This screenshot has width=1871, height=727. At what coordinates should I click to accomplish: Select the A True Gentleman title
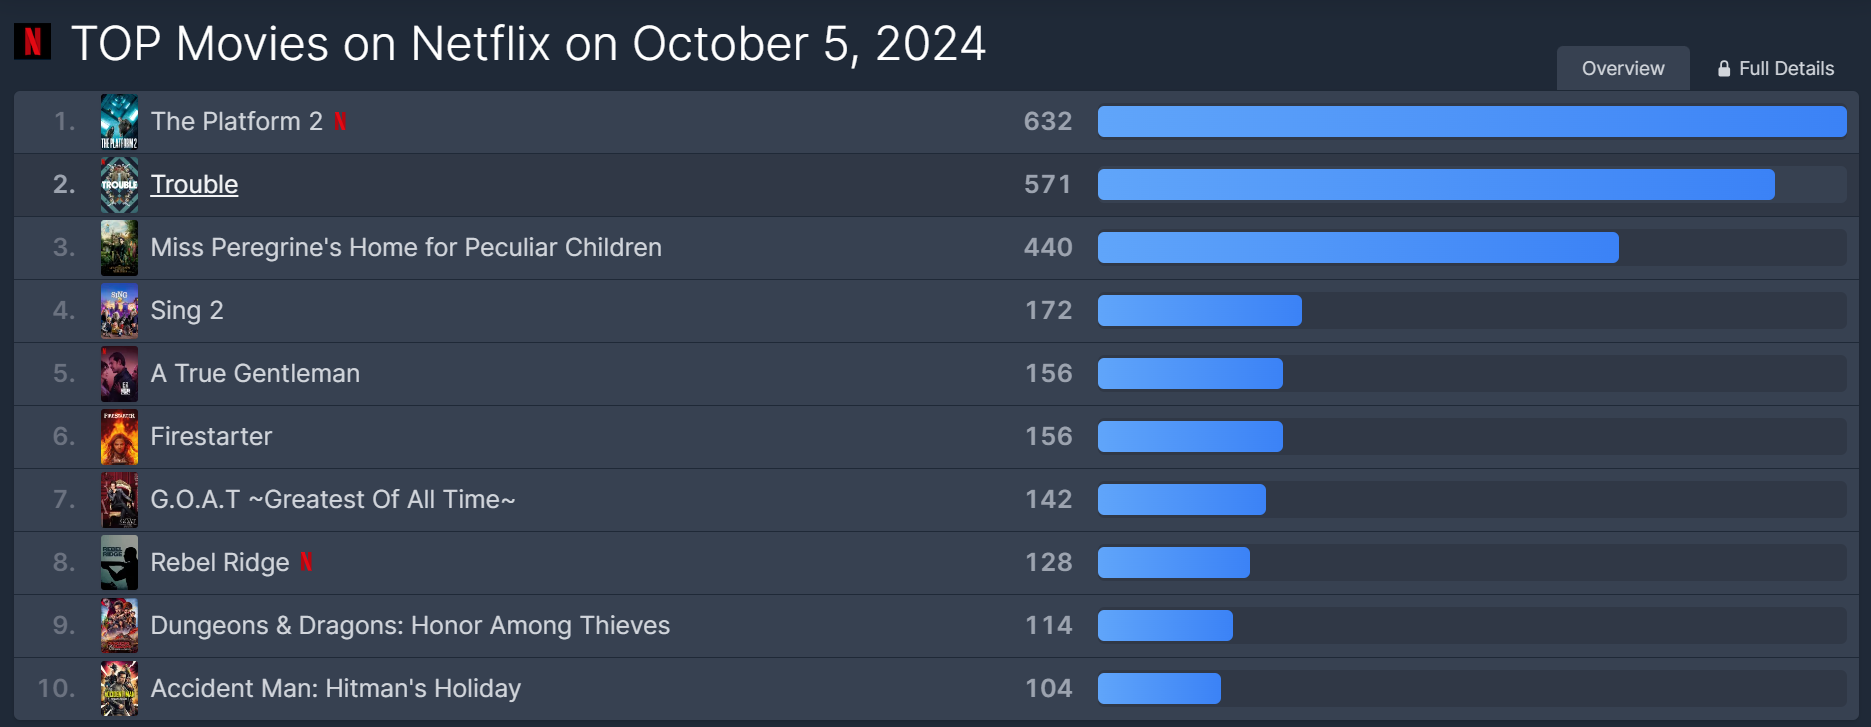click(x=255, y=374)
